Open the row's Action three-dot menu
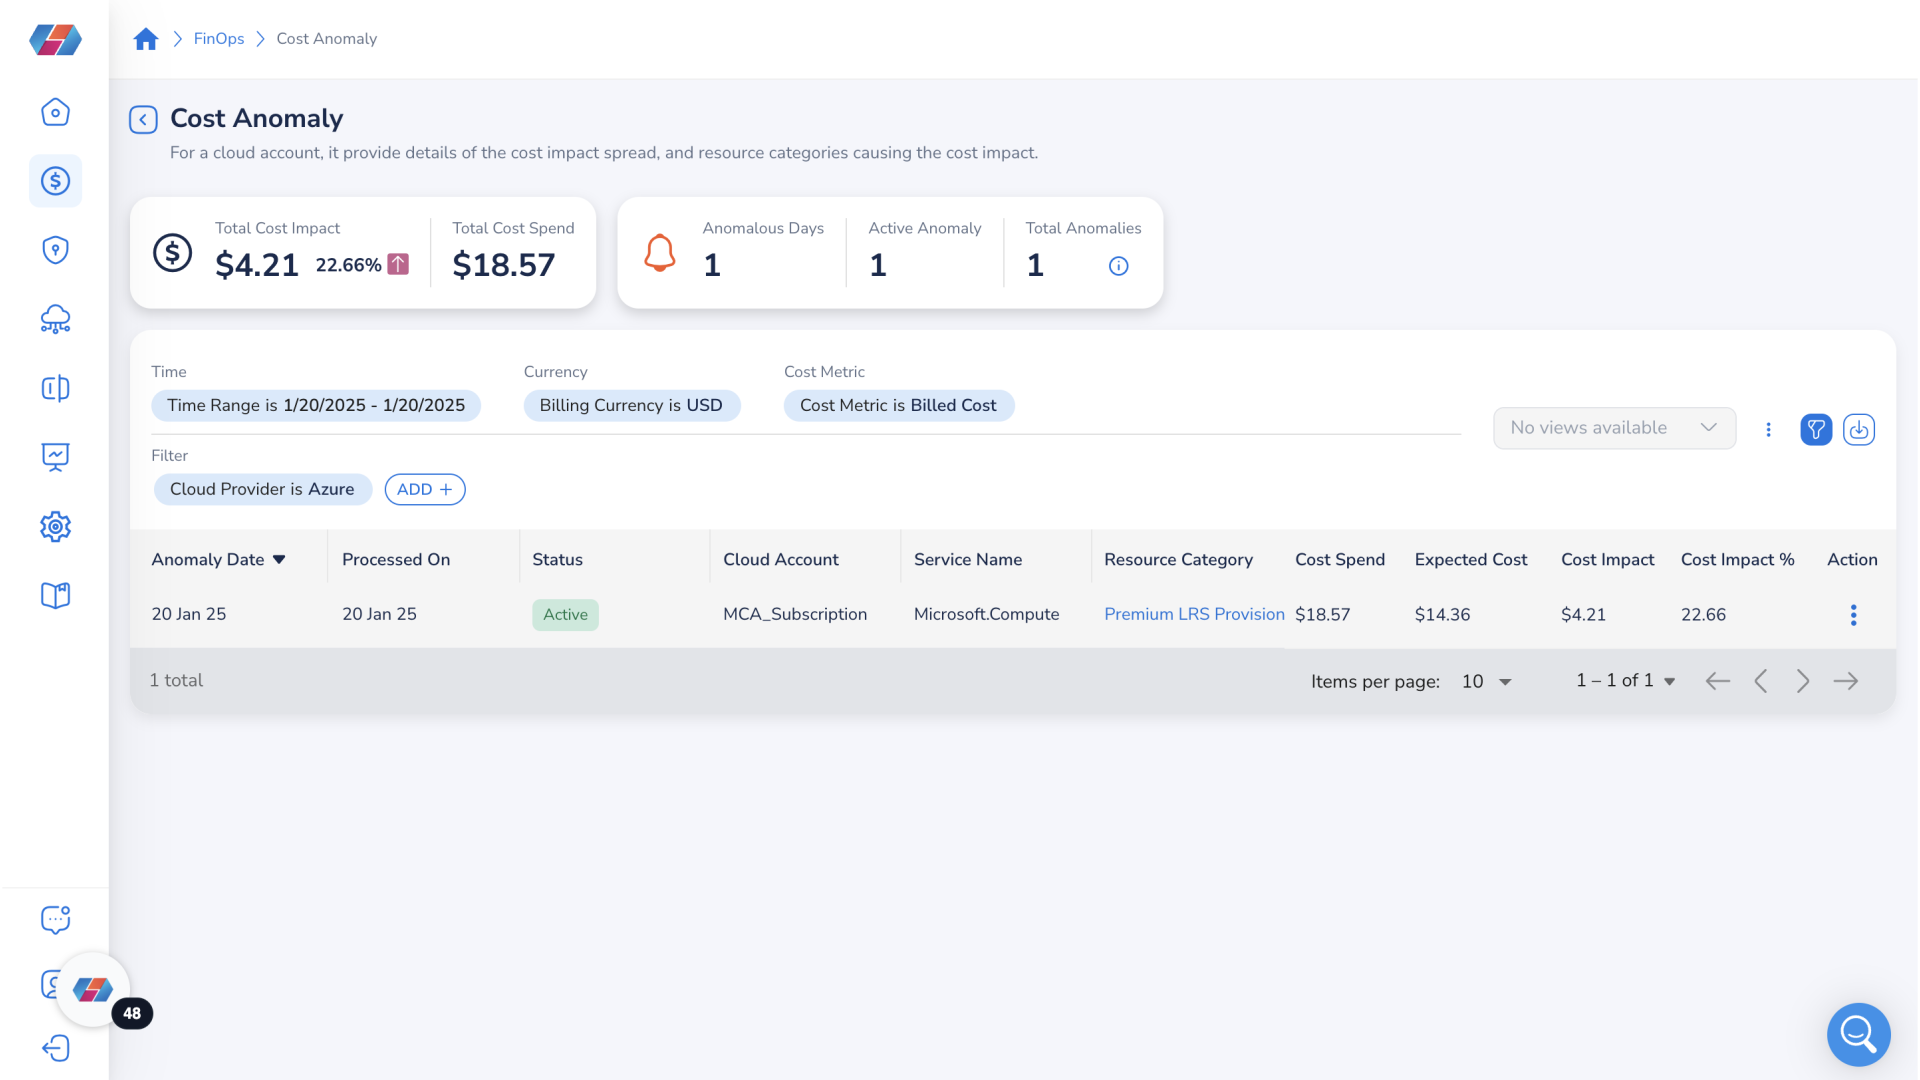The width and height of the screenshot is (1920, 1080). pyautogui.click(x=1853, y=614)
